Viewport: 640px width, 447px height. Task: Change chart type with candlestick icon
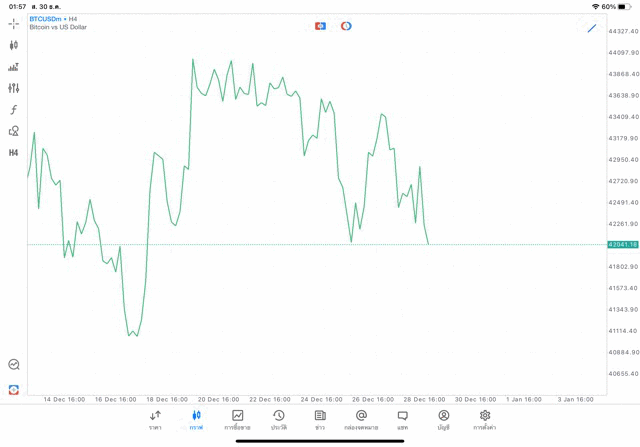(13, 45)
